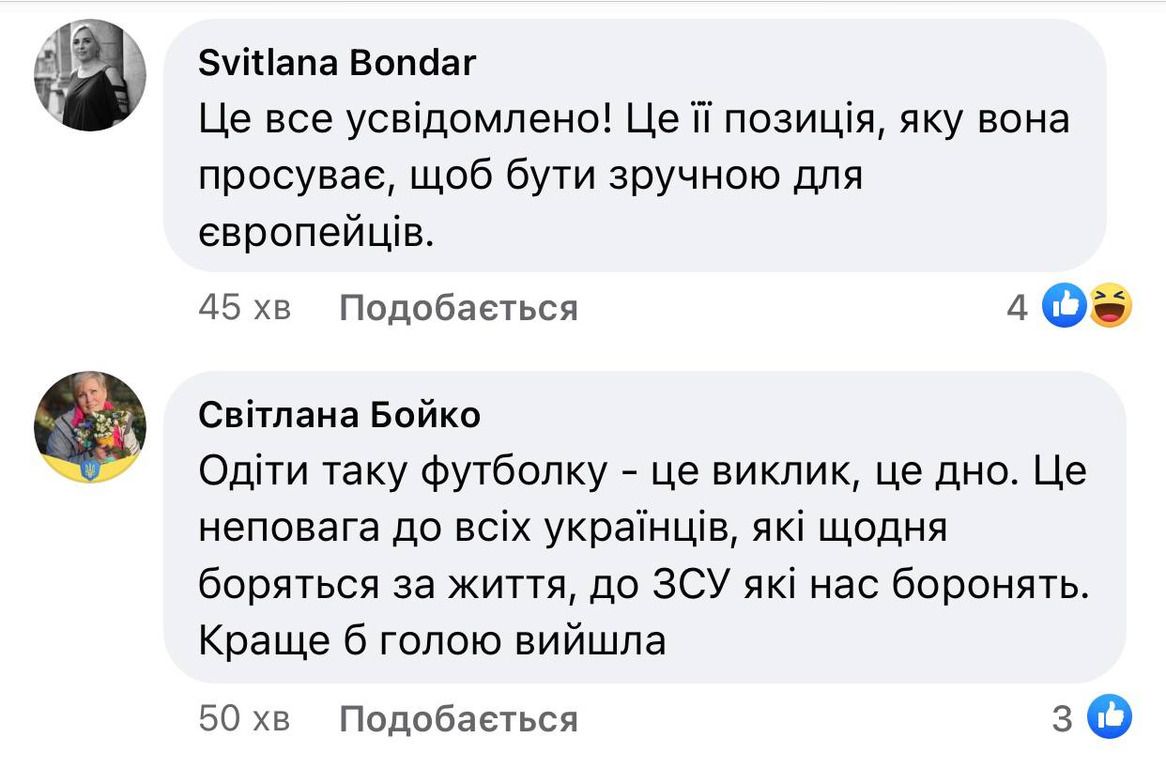This screenshot has width=1166, height=768.
Task: Click the trident flag badge on Бойко's avatar
Action: 90,467
